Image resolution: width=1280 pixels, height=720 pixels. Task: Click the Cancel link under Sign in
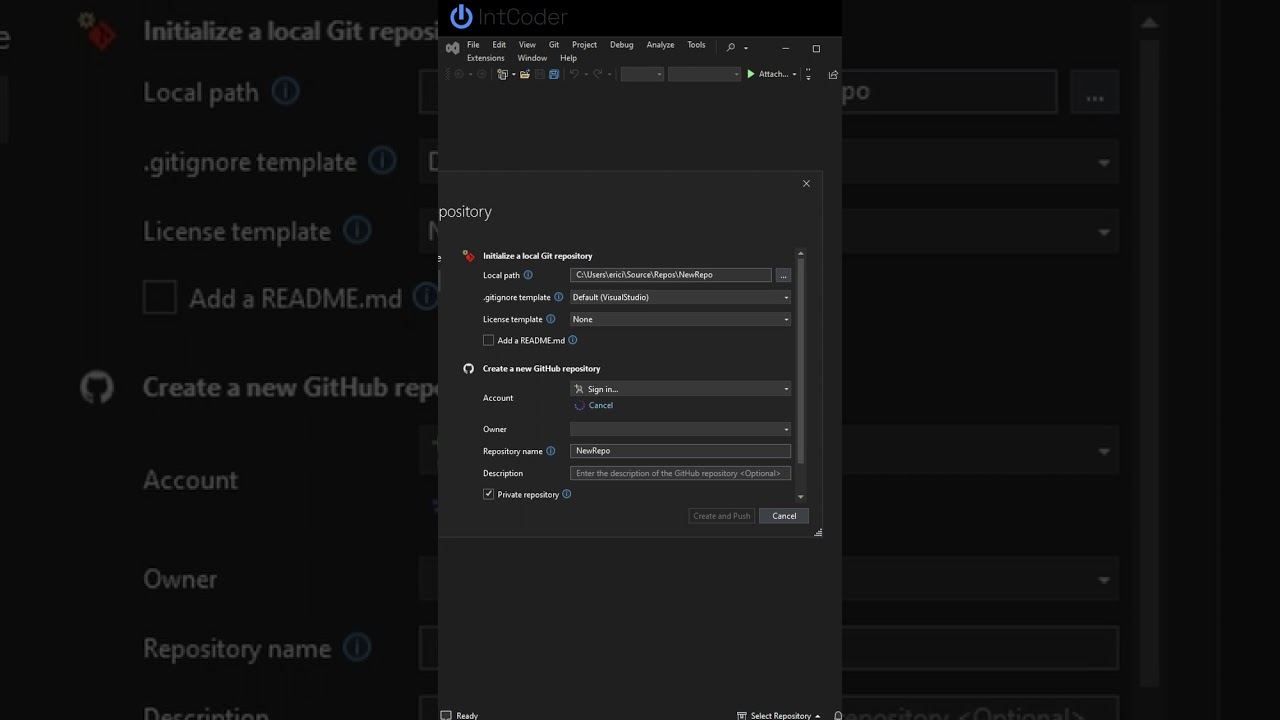[x=601, y=405]
